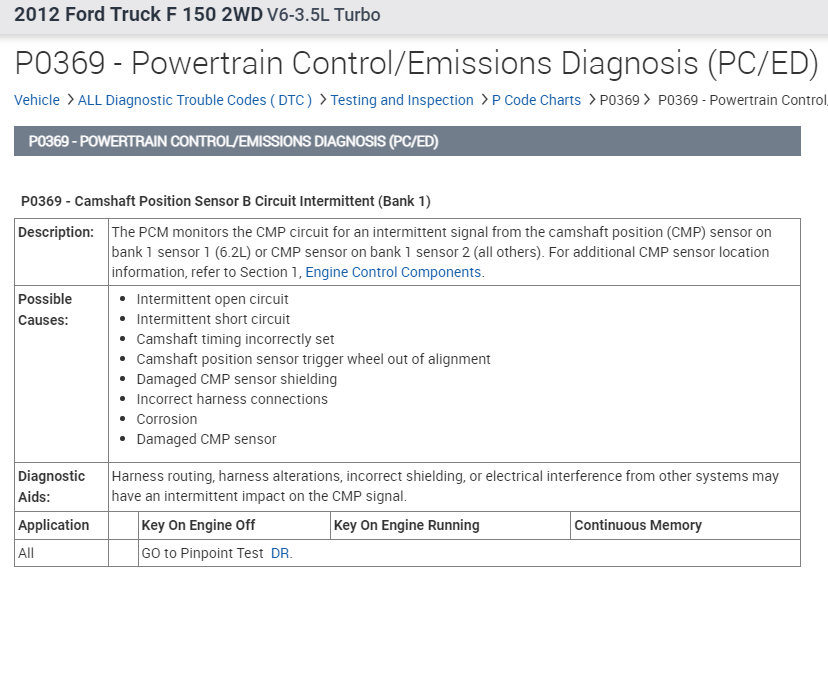Click the Key On Engine Off column header
Image resolution: width=828 pixels, height=689 pixels.
point(198,525)
